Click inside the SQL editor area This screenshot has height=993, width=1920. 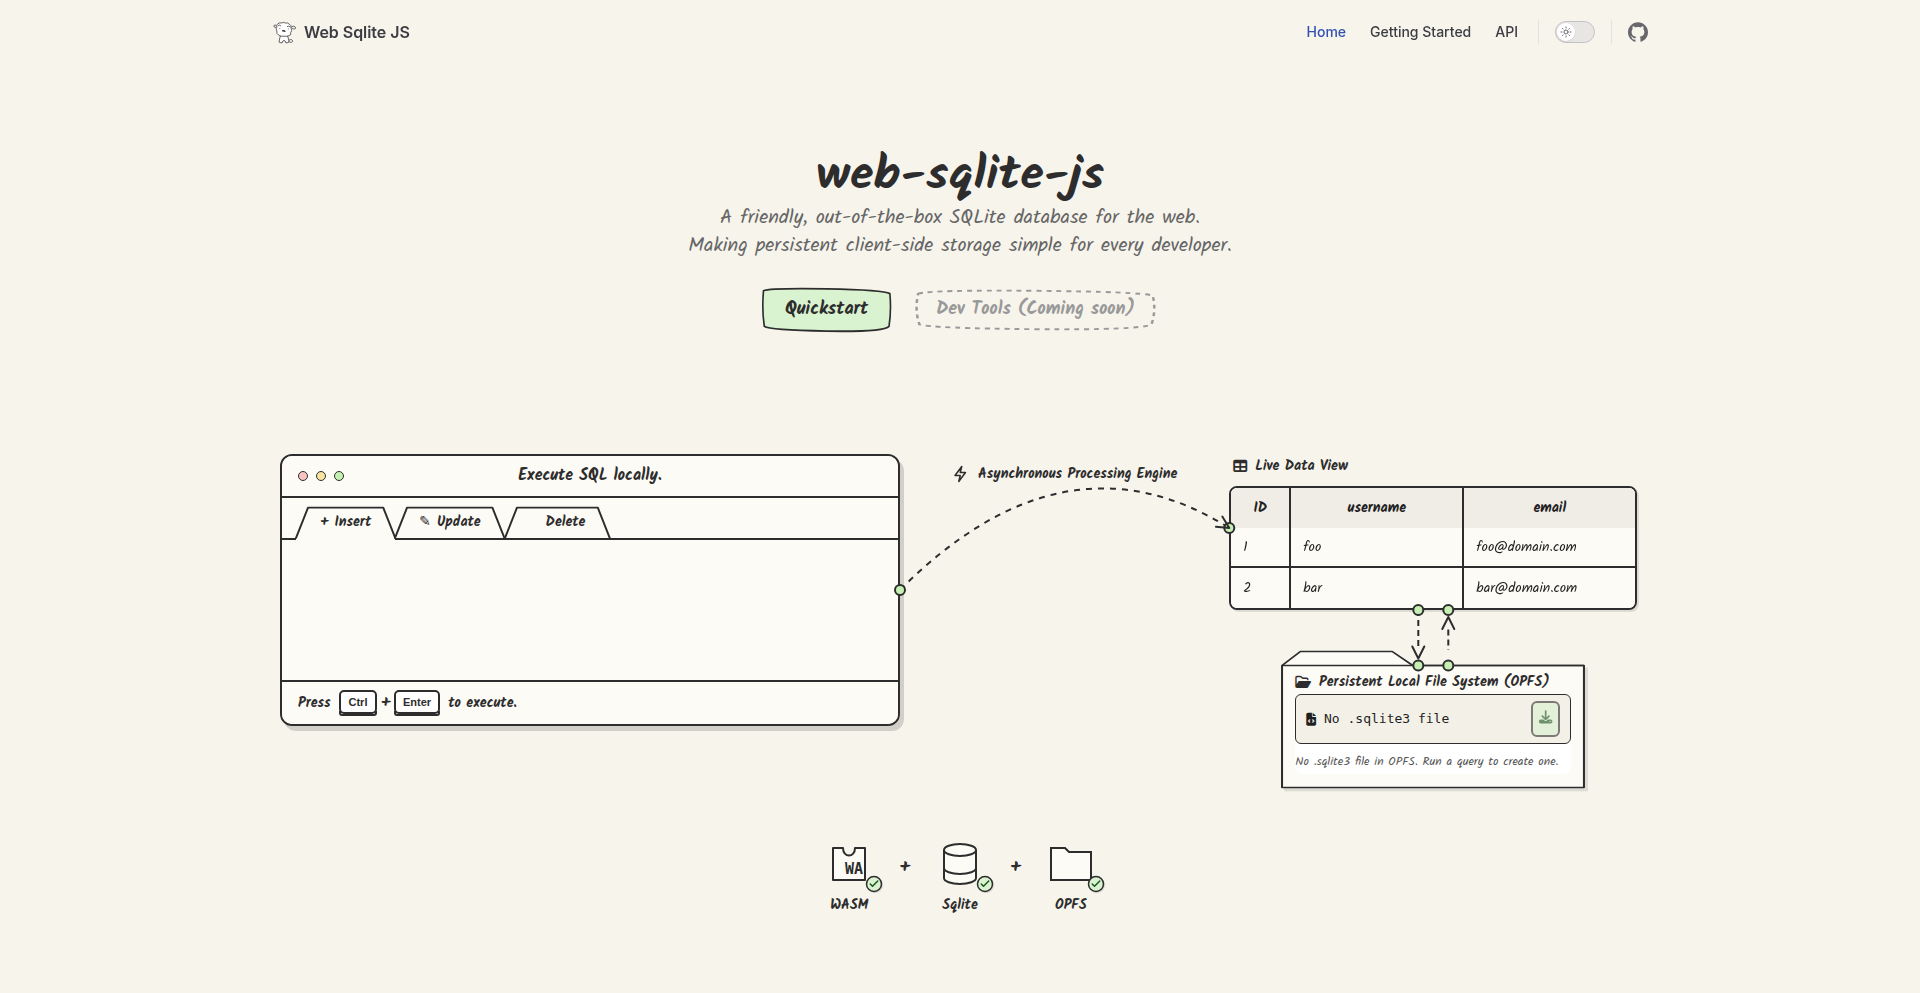pyautogui.click(x=590, y=610)
